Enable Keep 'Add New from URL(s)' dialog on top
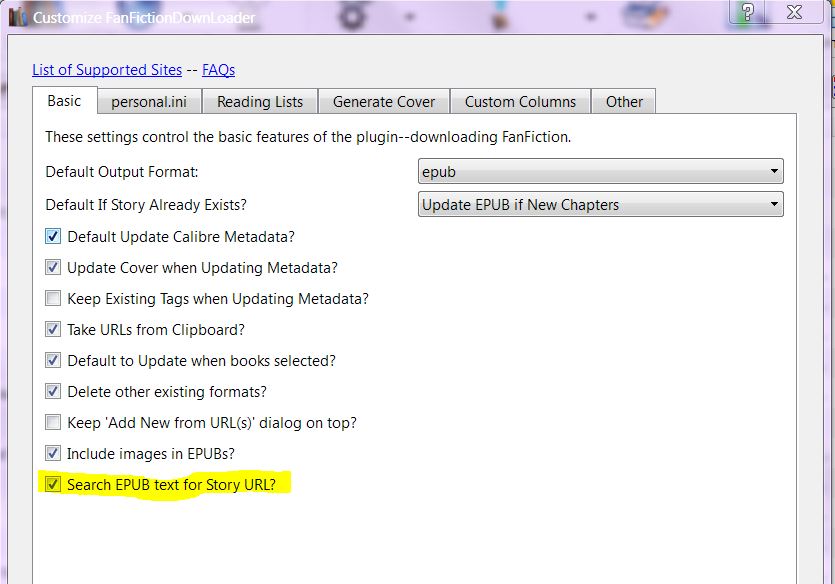The width and height of the screenshot is (835, 584). coord(53,422)
